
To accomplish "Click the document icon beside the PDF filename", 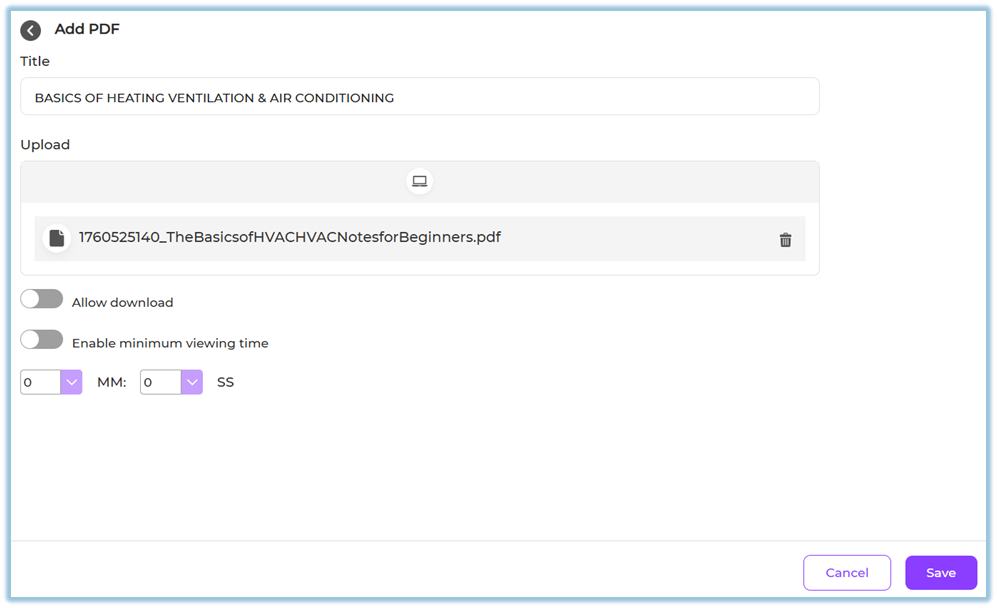I will 57,238.
